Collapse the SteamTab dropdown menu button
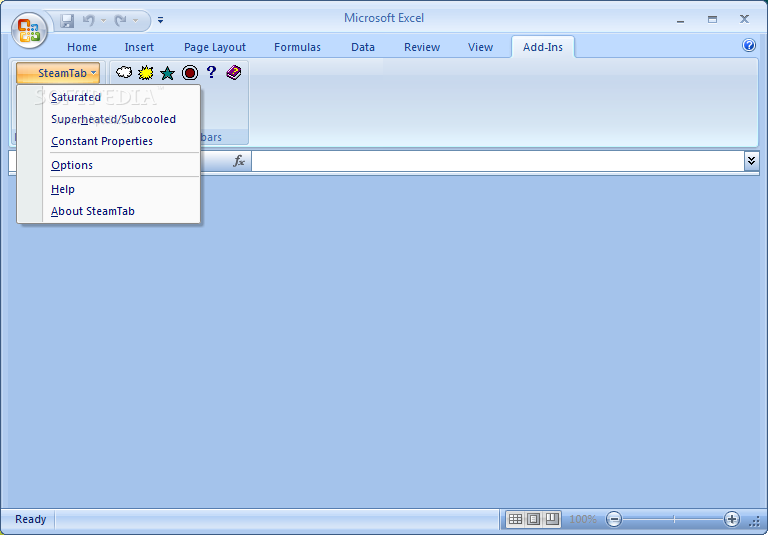768x535 pixels. click(x=58, y=73)
